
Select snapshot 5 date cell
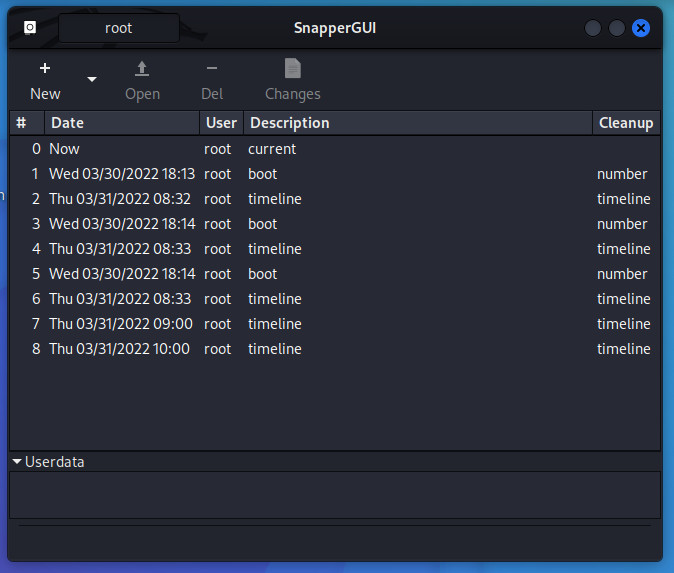122,274
